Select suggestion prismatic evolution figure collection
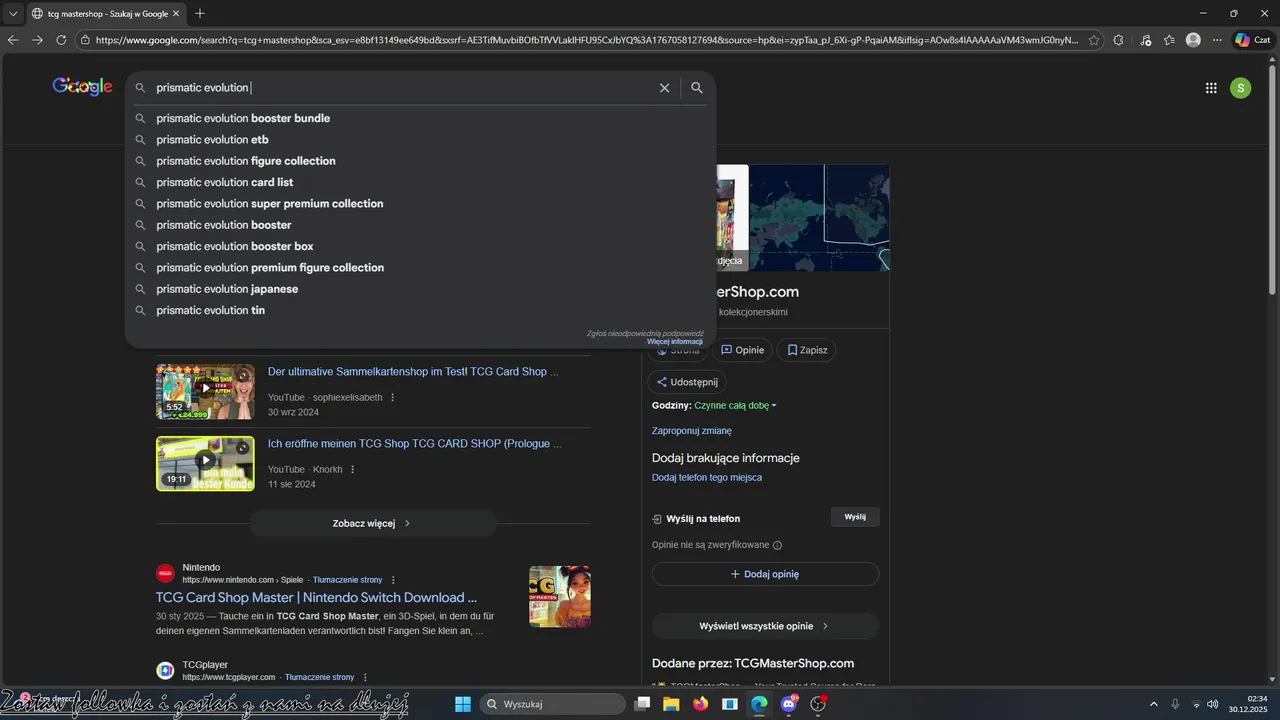Screen dimensions: 1280x720 click(420, 161)
